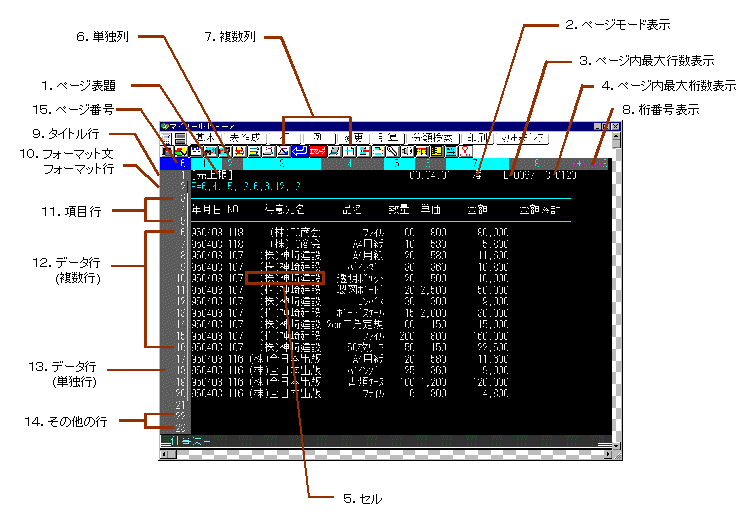Image resolution: width=752 pixels, height=520 pixels.
Task: Select the blue page number cell
Action: pos(176,164)
